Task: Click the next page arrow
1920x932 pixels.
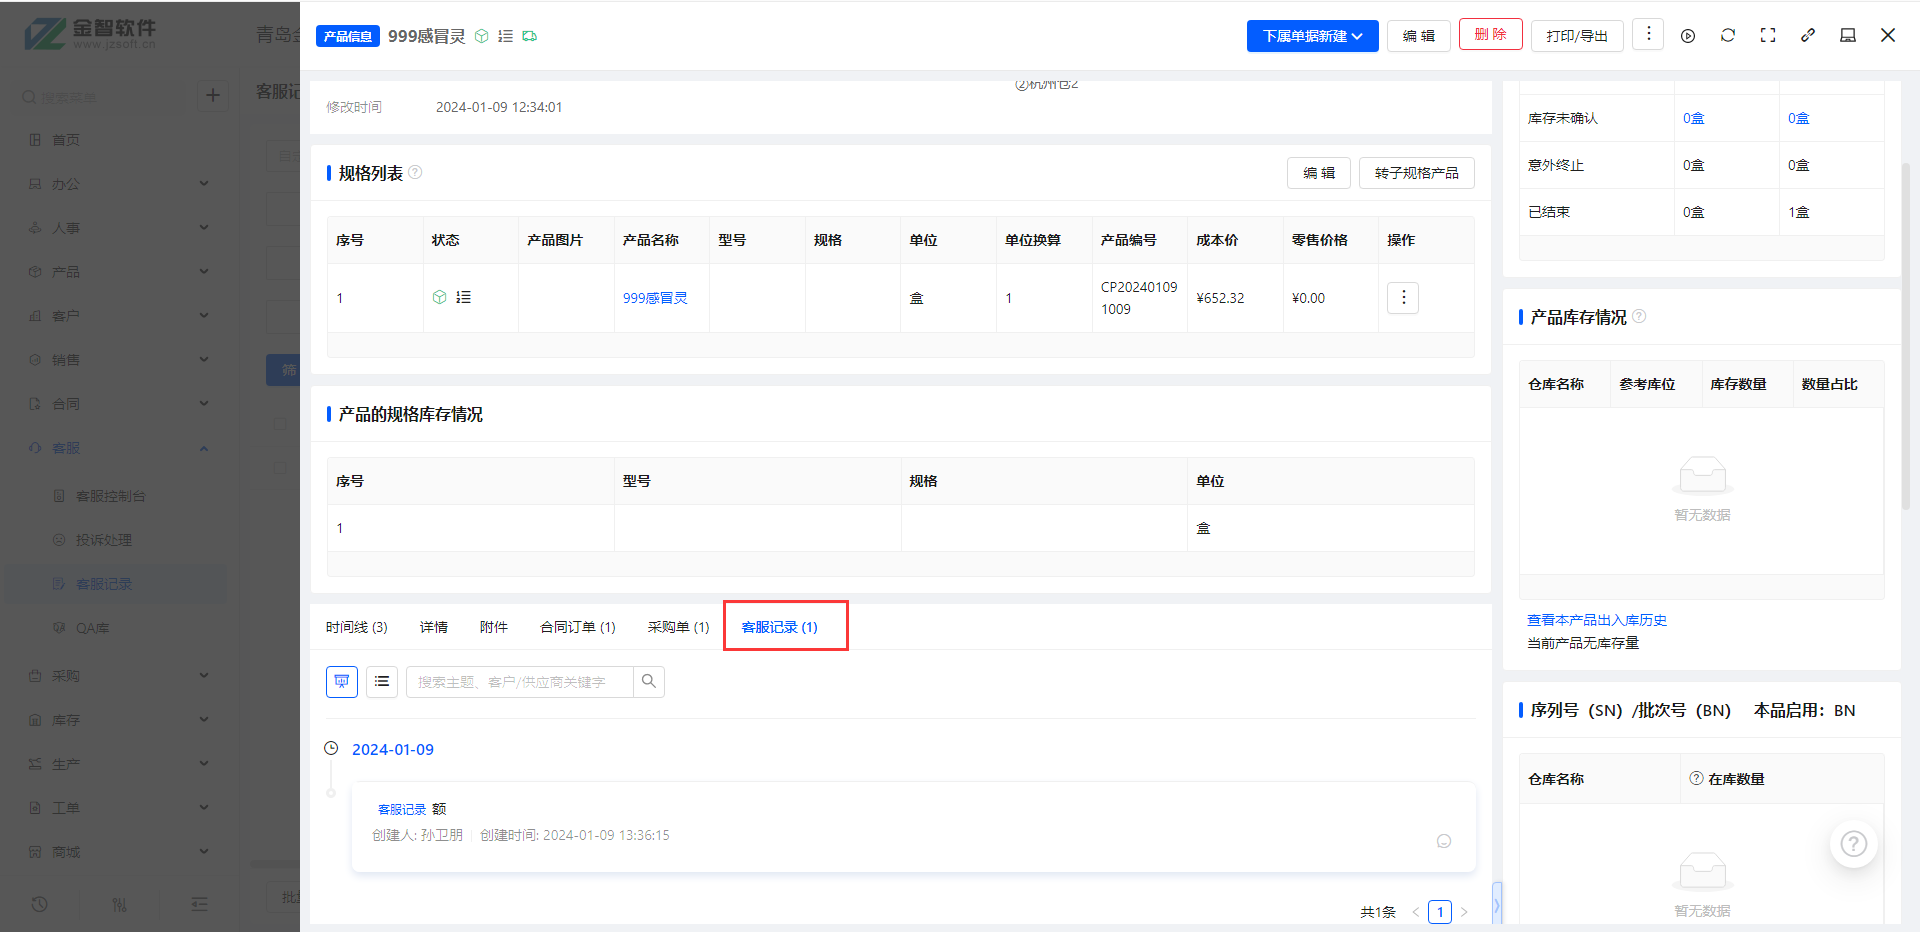Action: tap(1464, 912)
